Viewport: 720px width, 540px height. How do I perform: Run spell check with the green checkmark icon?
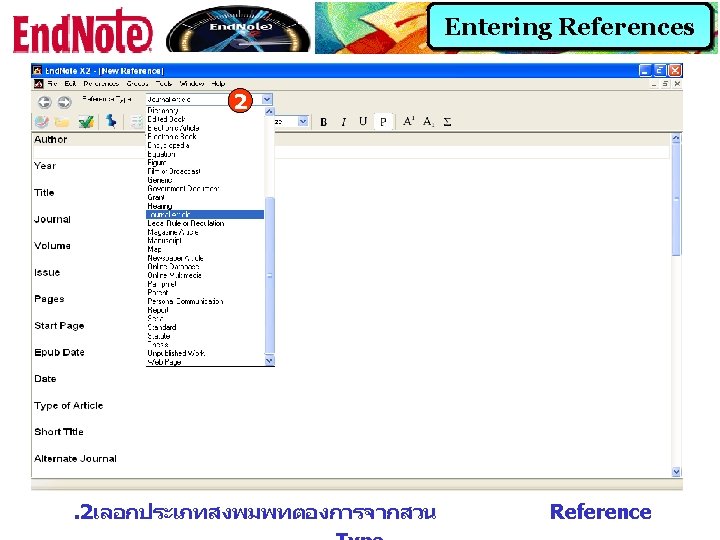tap(86, 122)
